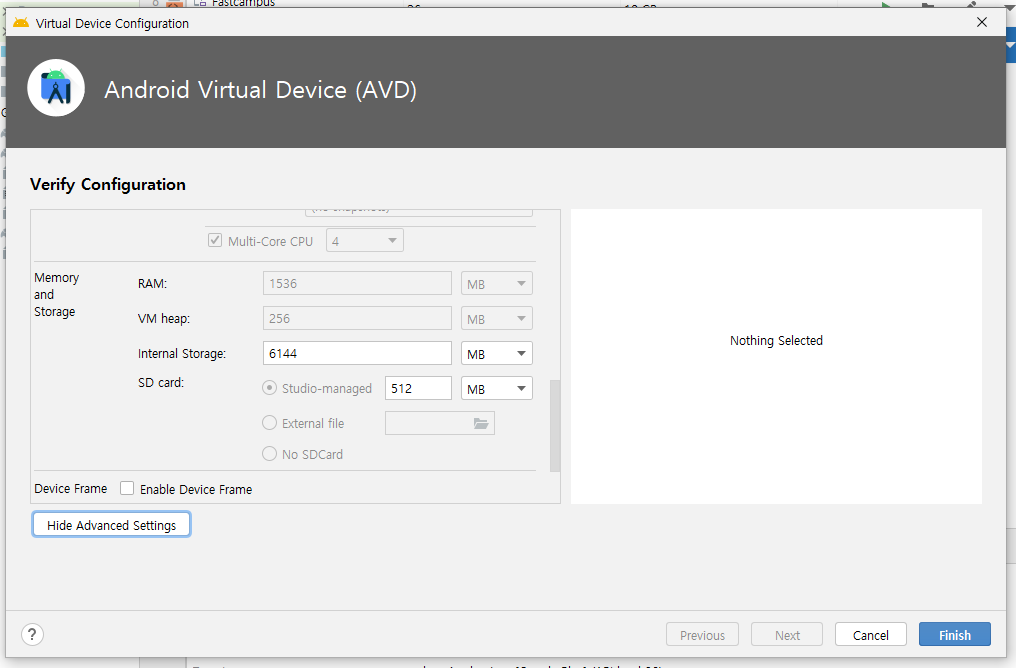This screenshot has height=668, width=1016.
Task: Open the help question mark icon
Action: 32,634
